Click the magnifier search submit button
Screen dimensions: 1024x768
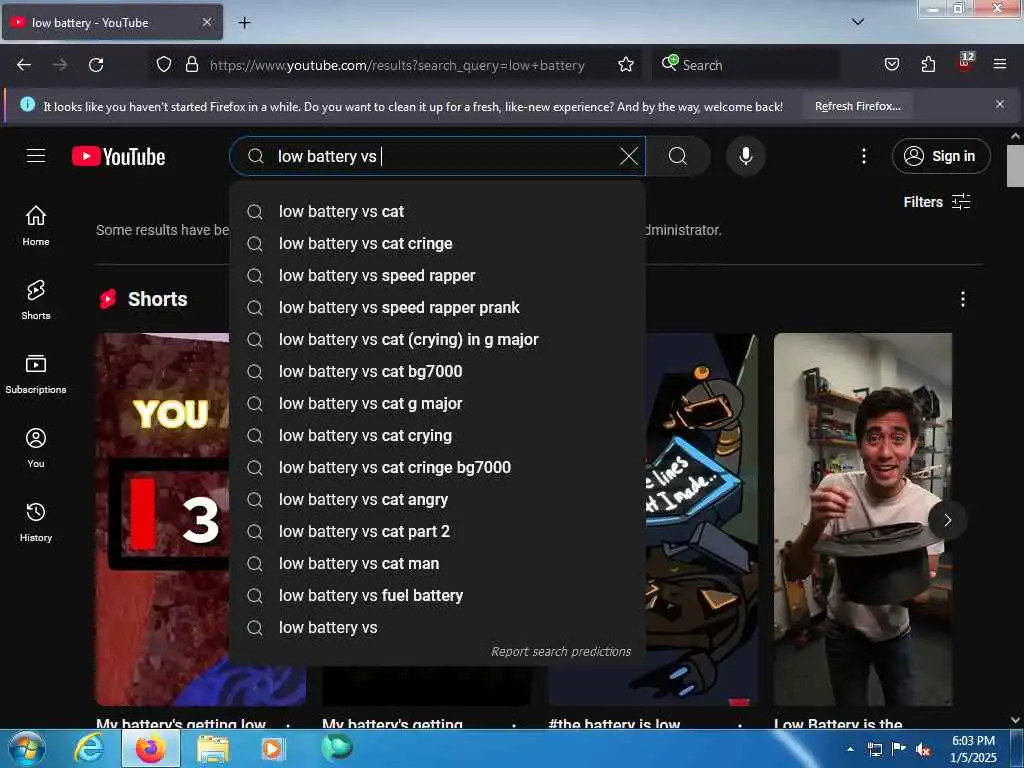(678, 156)
